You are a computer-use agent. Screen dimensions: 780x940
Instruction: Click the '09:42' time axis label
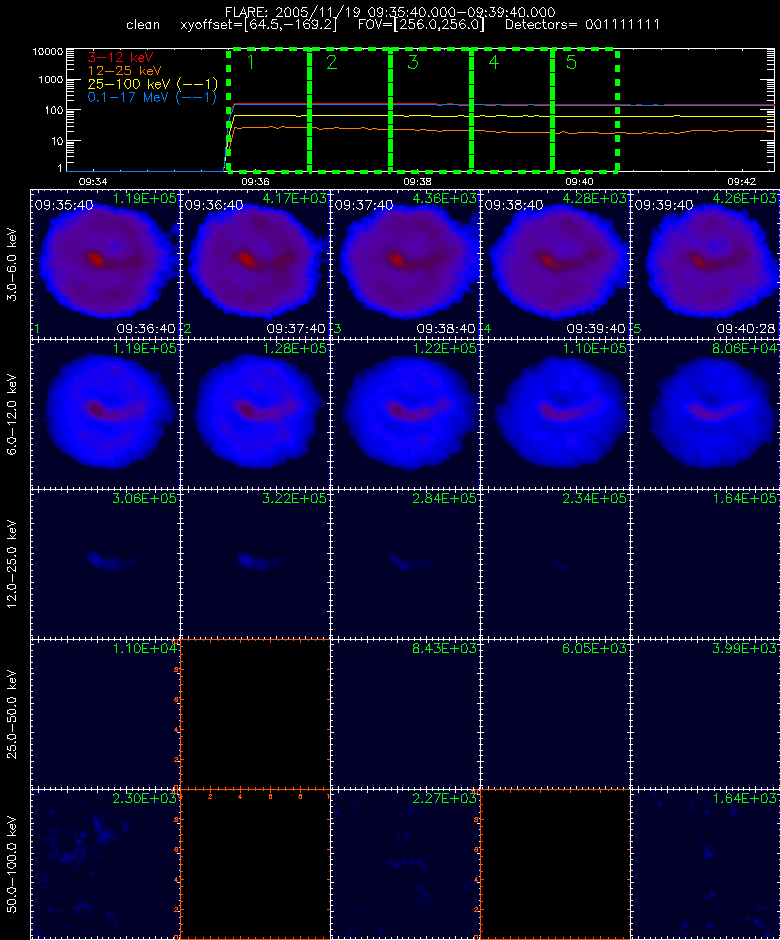coord(742,181)
